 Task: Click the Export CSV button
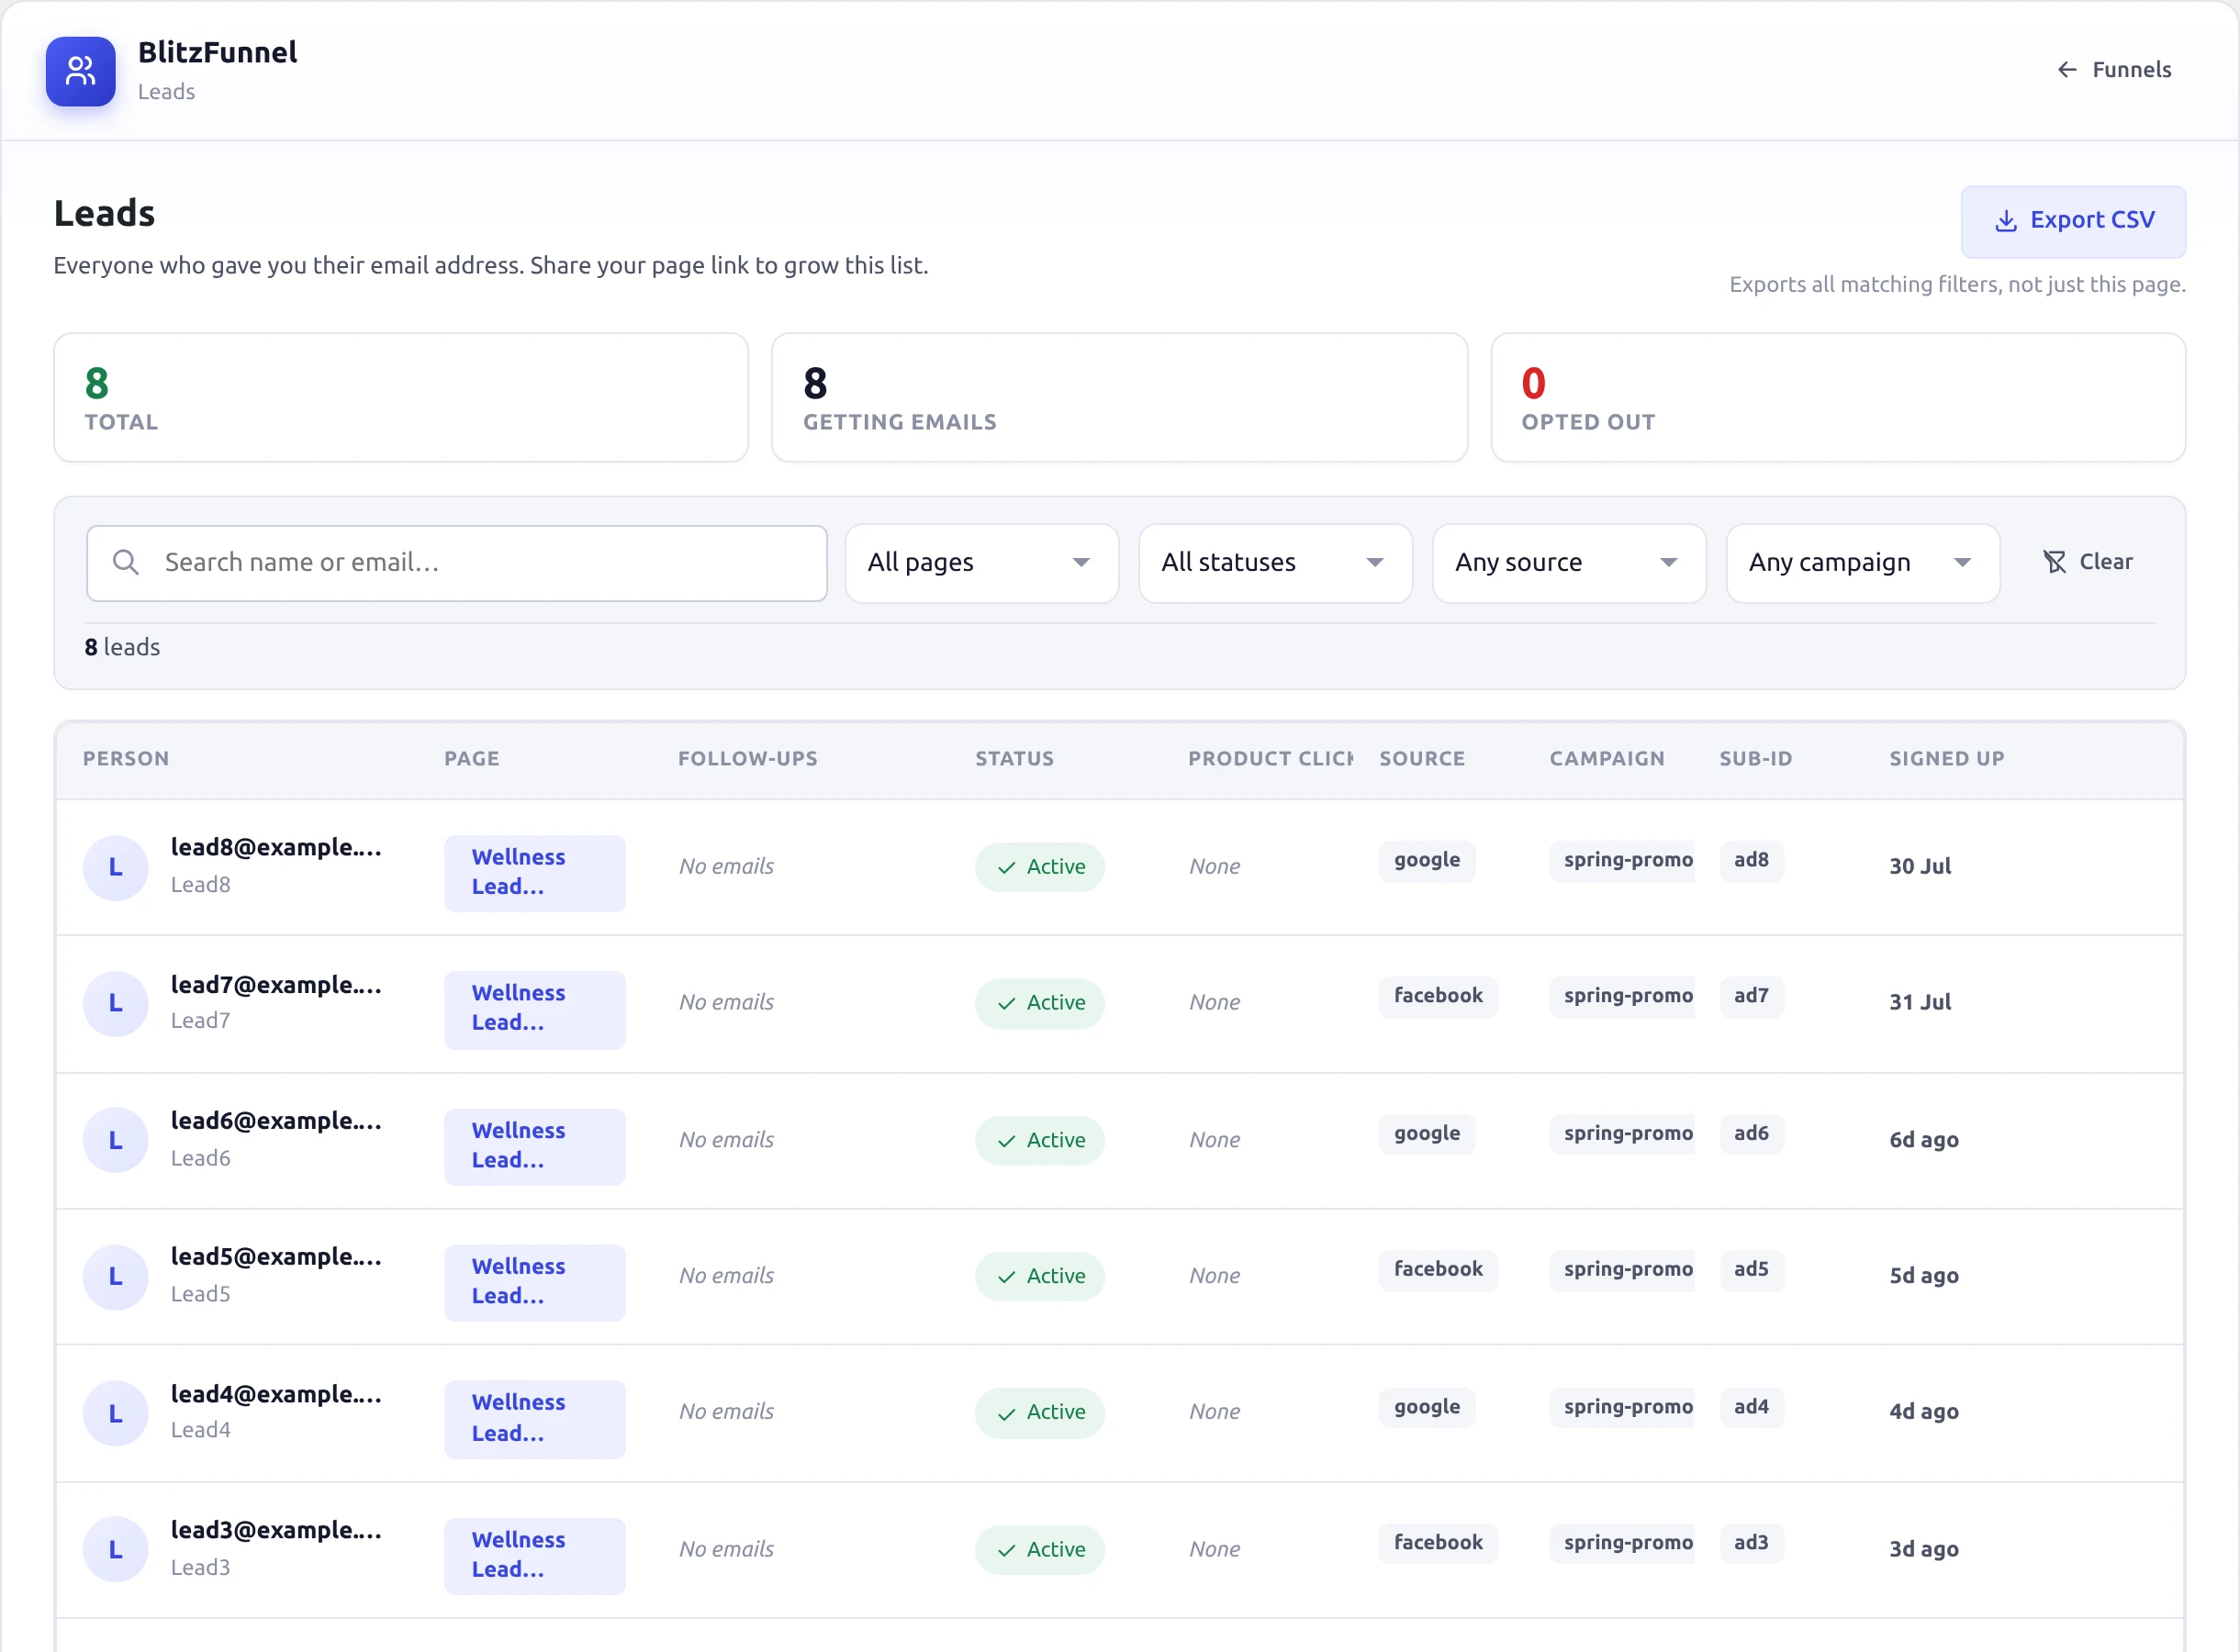tap(2073, 221)
